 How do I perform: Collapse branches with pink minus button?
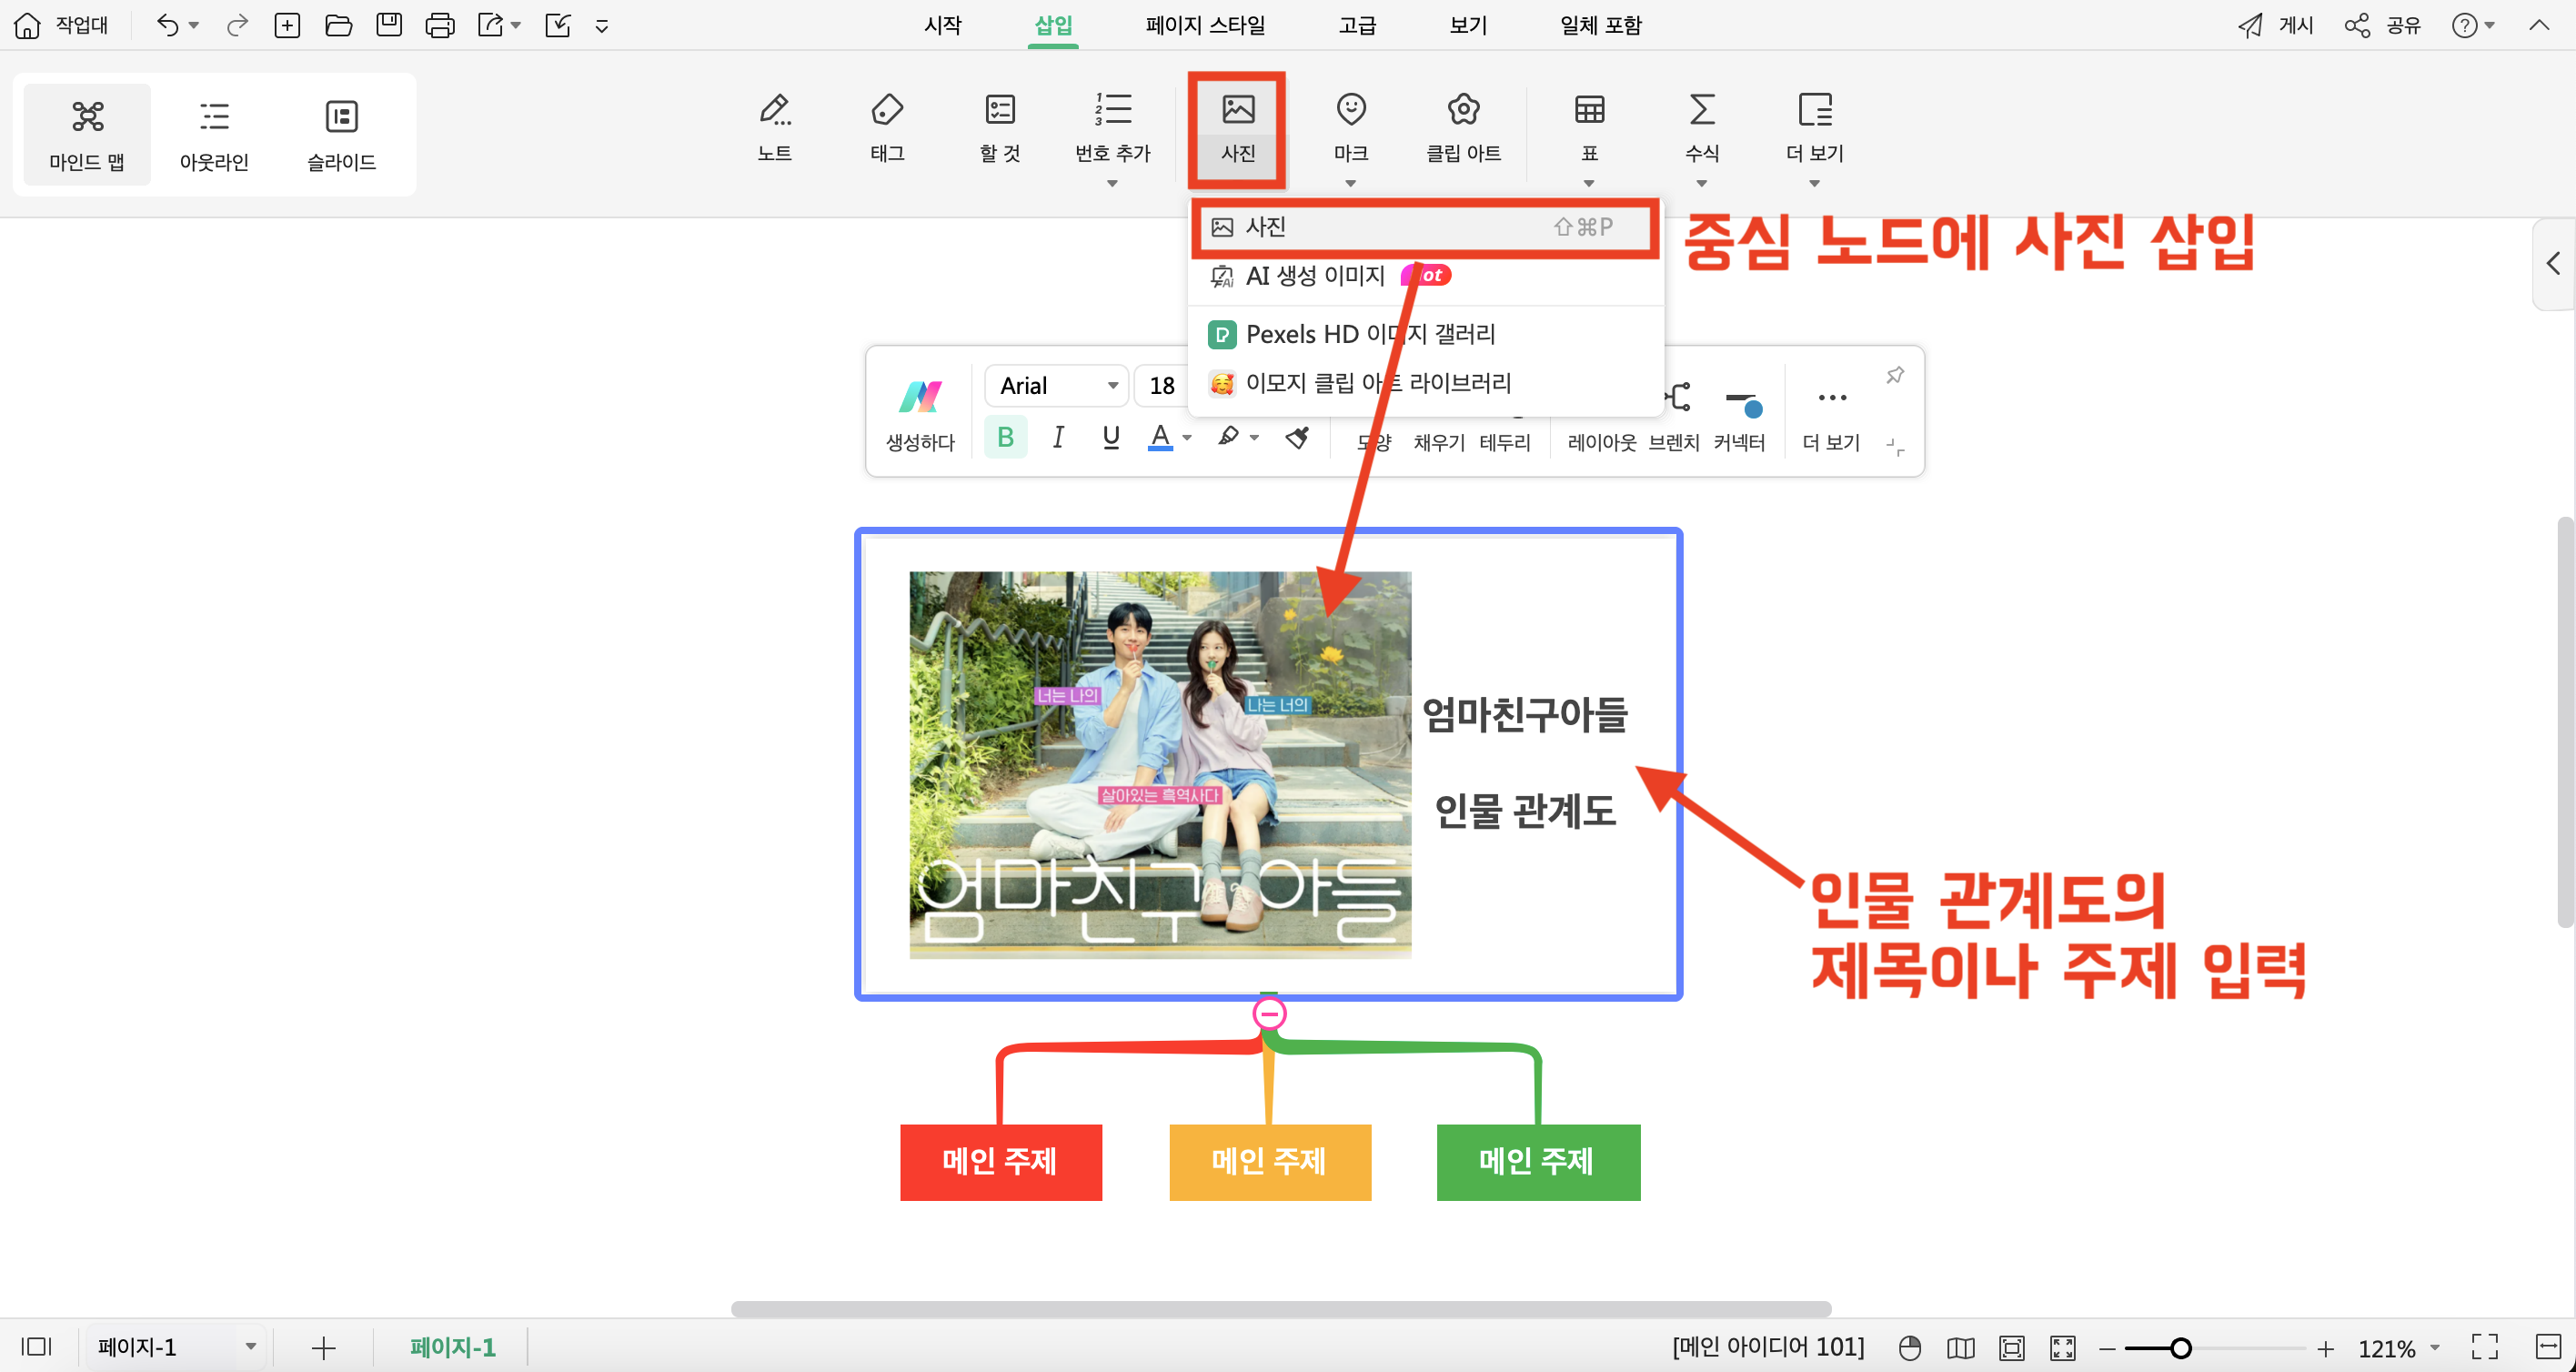pyautogui.click(x=1269, y=1014)
